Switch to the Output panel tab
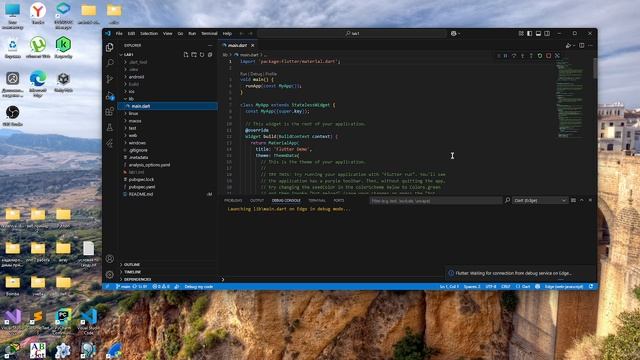640x360 pixels. click(257, 200)
